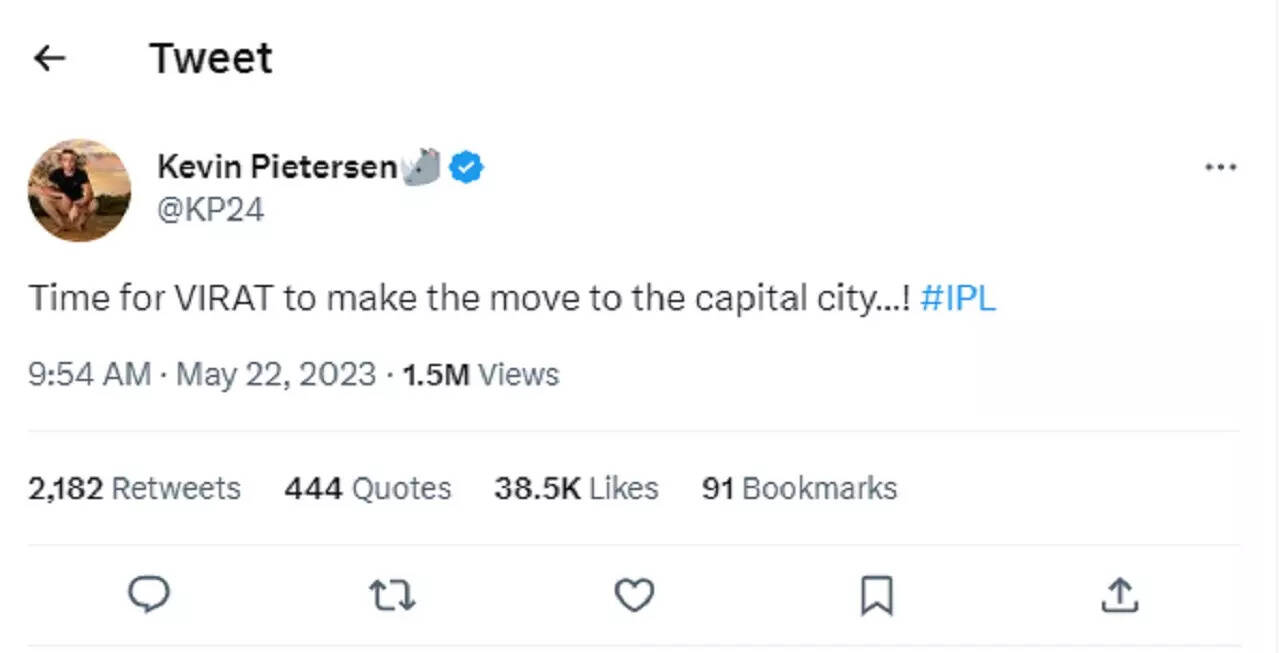Image resolution: width=1280 pixels, height=653 pixels.
Task: Show the 2,182 Retweets list
Action: (x=134, y=488)
